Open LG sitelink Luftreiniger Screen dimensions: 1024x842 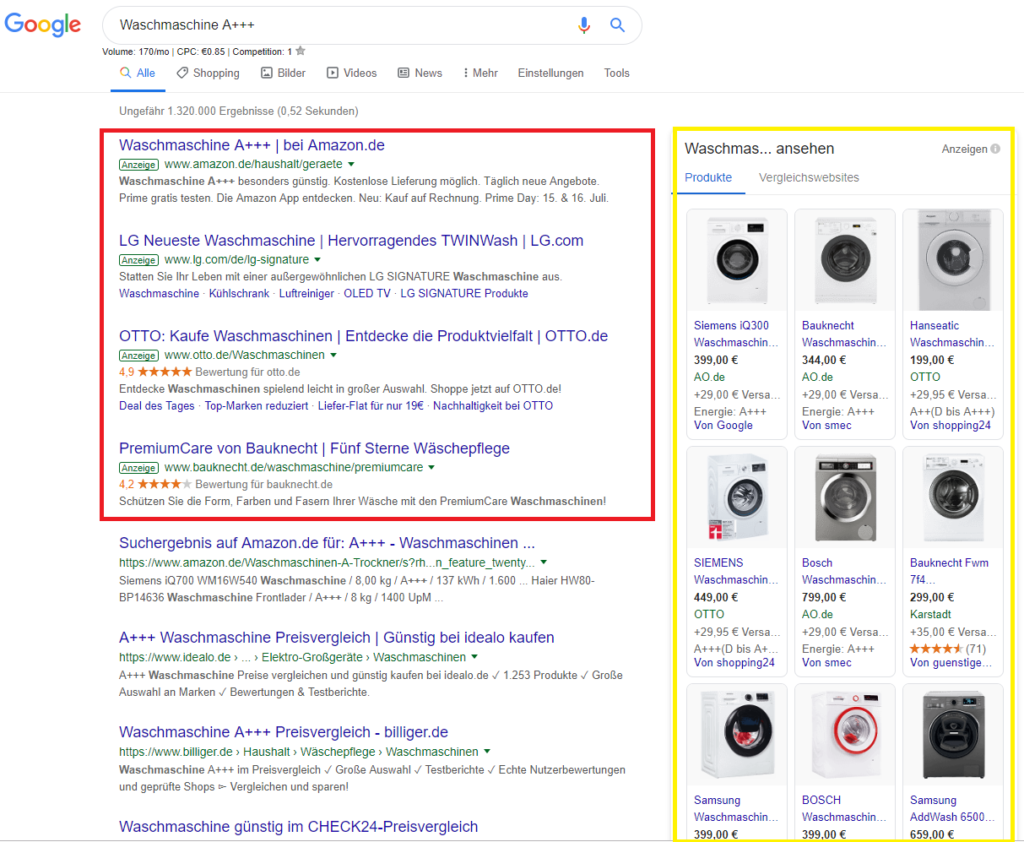306,294
